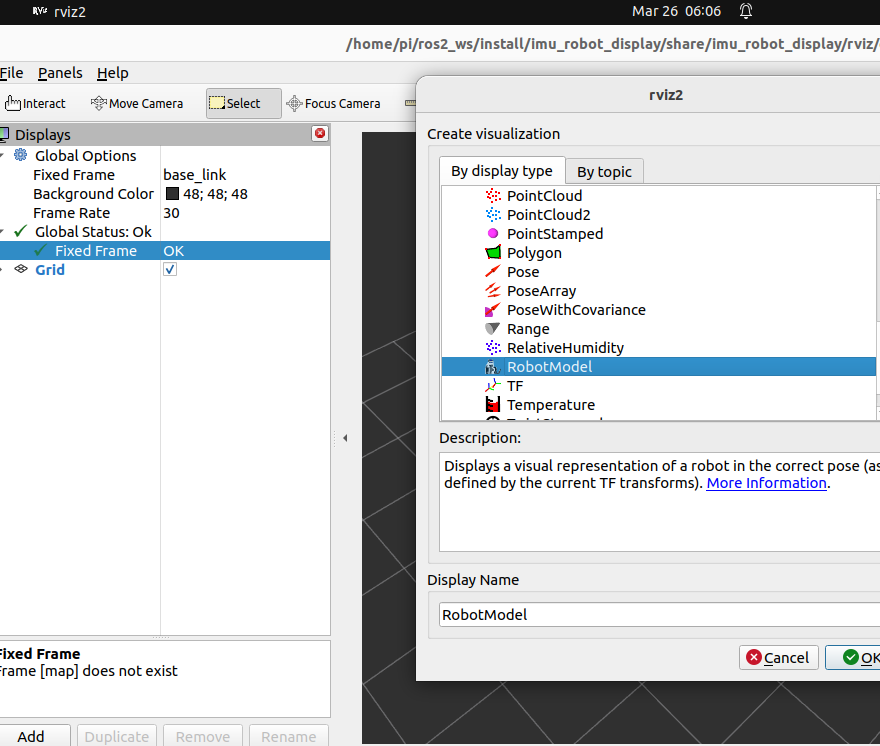Screen dimensions: 880x746
Task: Activate the Move Camera tool
Action: pyautogui.click(x=137, y=103)
